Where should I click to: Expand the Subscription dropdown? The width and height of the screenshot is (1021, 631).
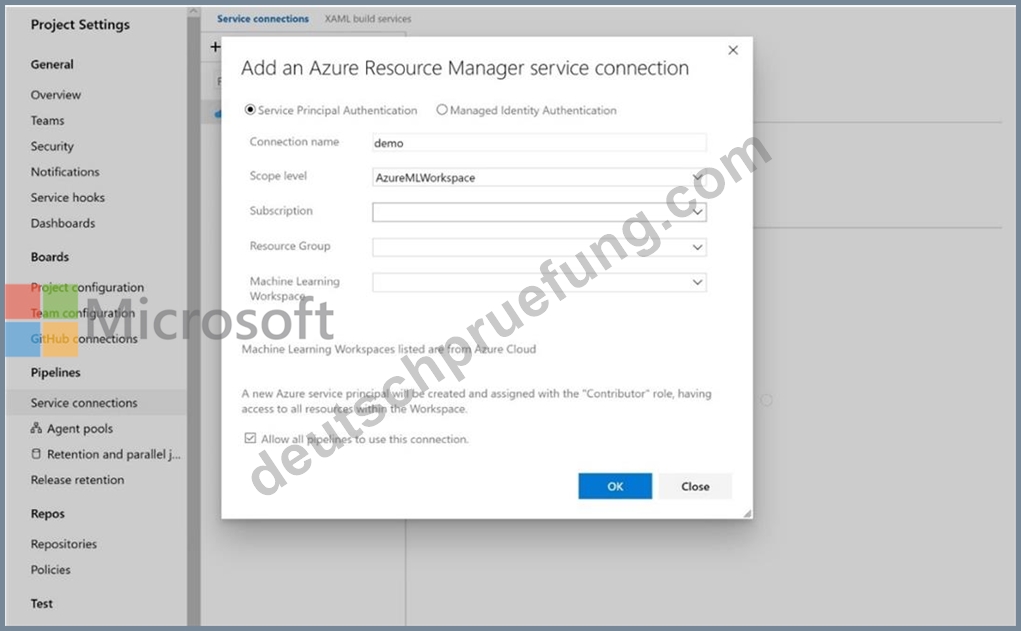click(539, 212)
